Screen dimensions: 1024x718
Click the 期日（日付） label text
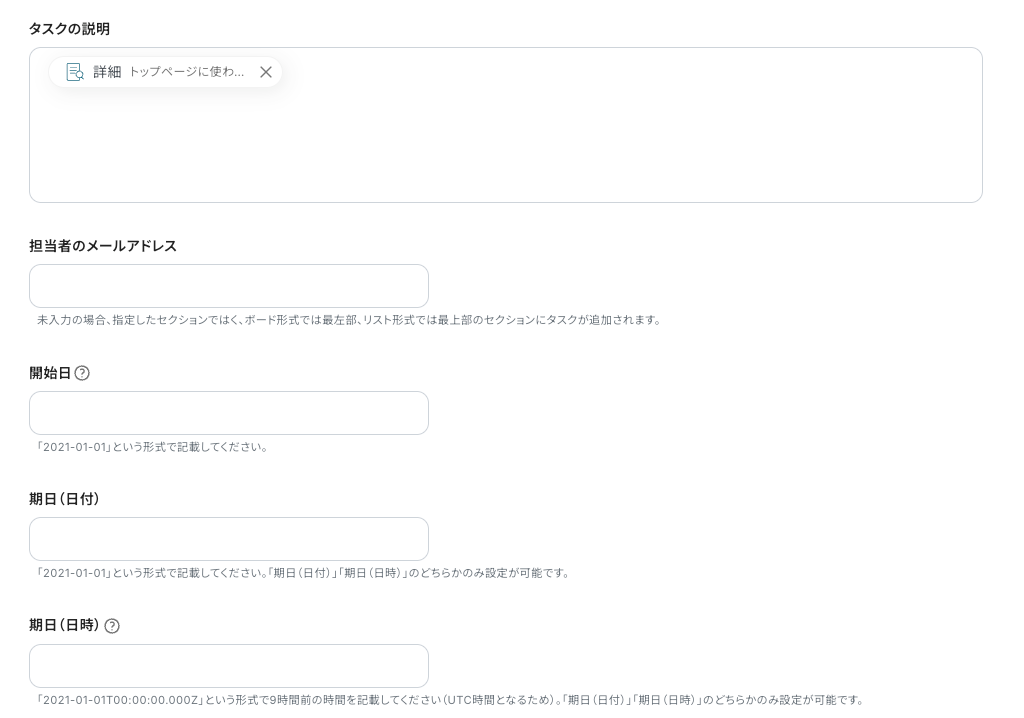[65, 499]
